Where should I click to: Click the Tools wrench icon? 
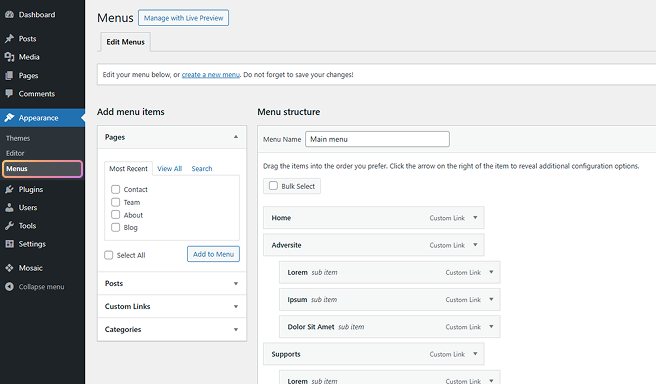point(9,226)
